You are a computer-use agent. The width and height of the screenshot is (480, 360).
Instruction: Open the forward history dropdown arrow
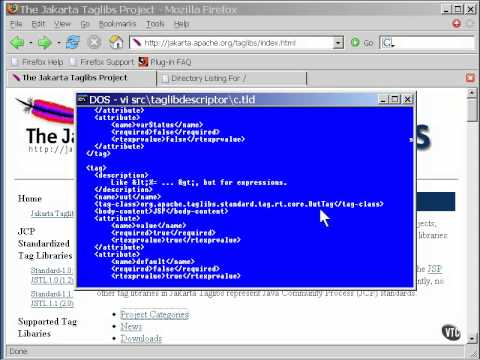(58, 43)
